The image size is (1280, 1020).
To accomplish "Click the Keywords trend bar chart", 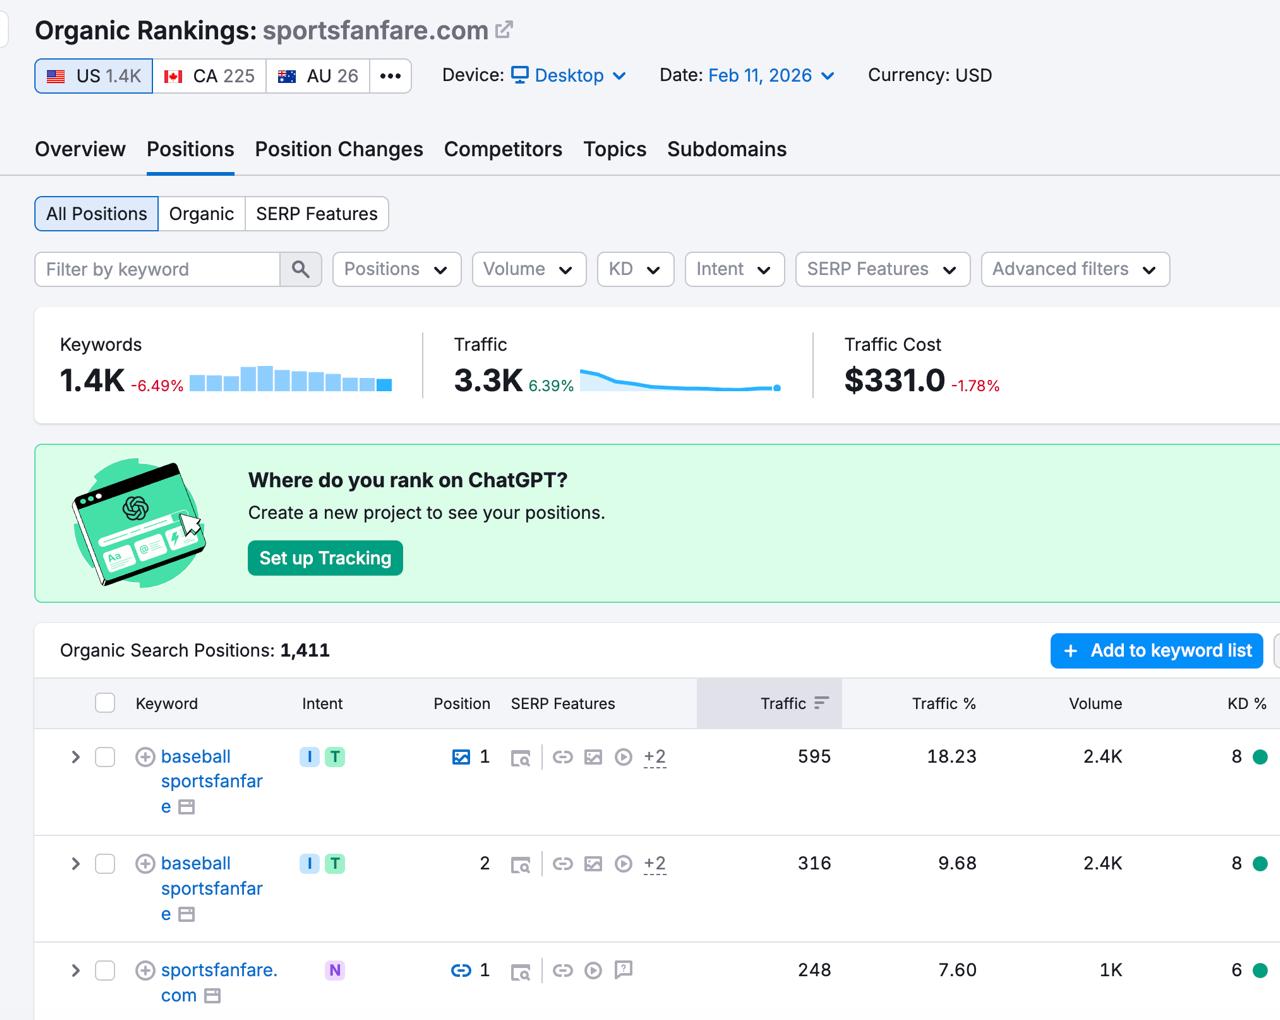I will 290,379.
